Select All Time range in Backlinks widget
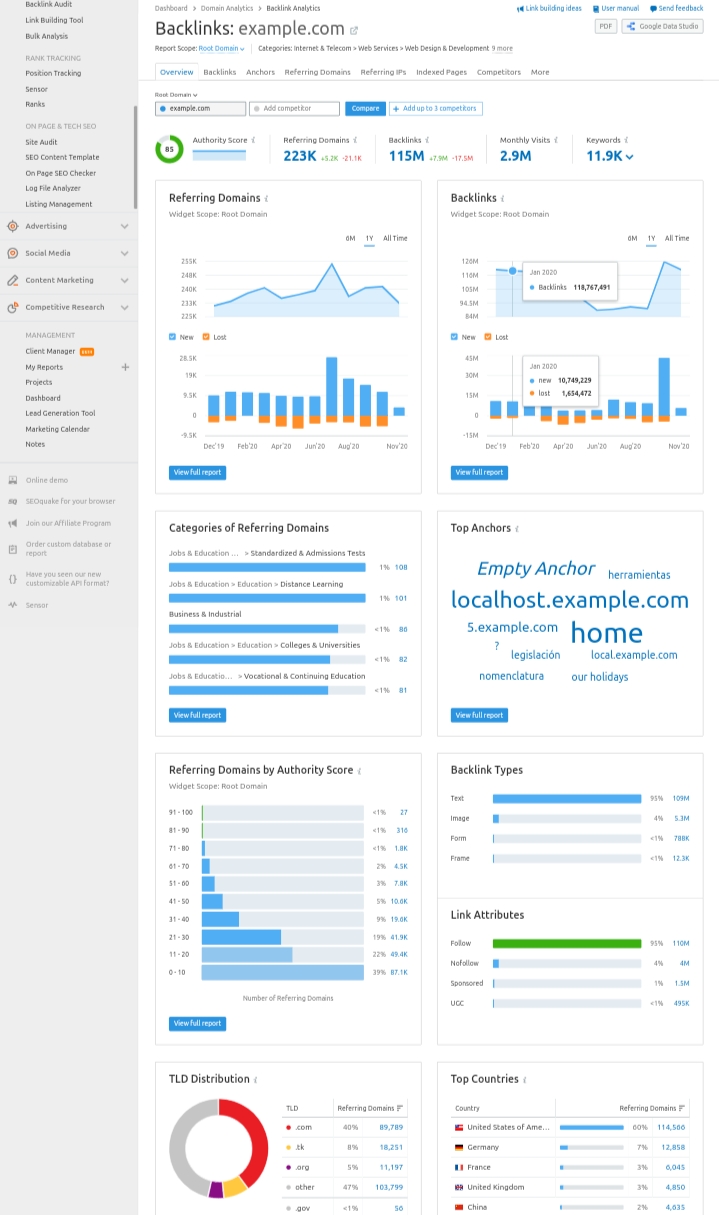Screen dimensions: 719x1215 pos(677,238)
